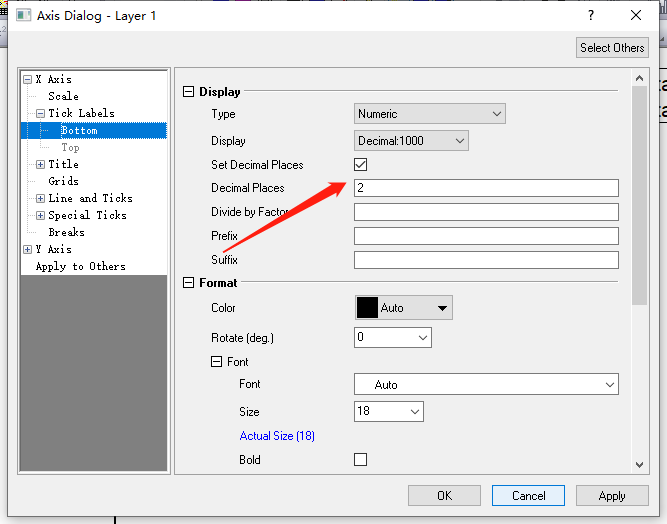This screenshot has width=667, height=524.
Task: Collapse the X Axis tree node
Action: [28, 80]
